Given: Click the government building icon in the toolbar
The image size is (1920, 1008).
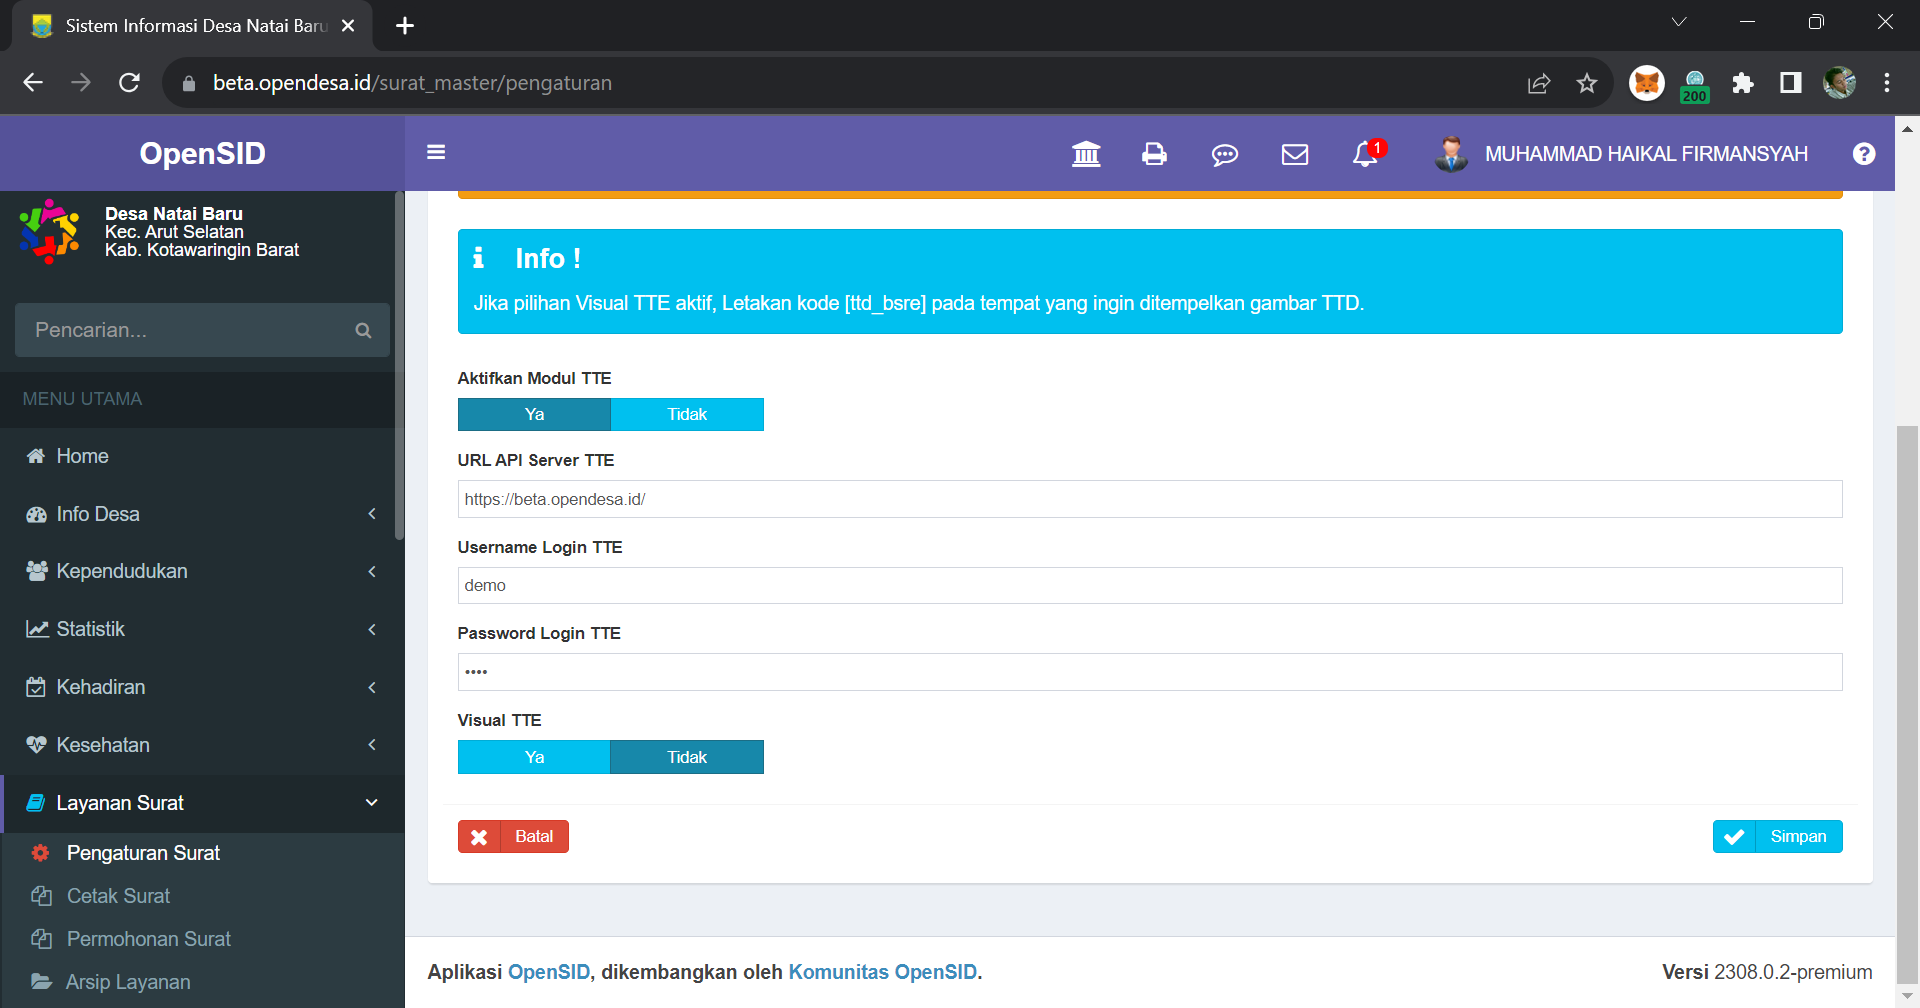Looking at the screenshot, I should [x=1086, y=155].
